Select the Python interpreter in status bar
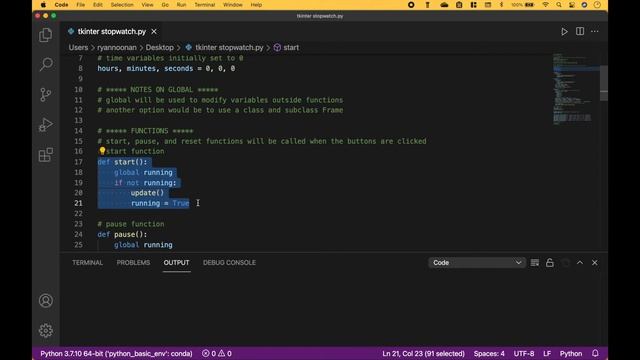 tap(116, 353)
